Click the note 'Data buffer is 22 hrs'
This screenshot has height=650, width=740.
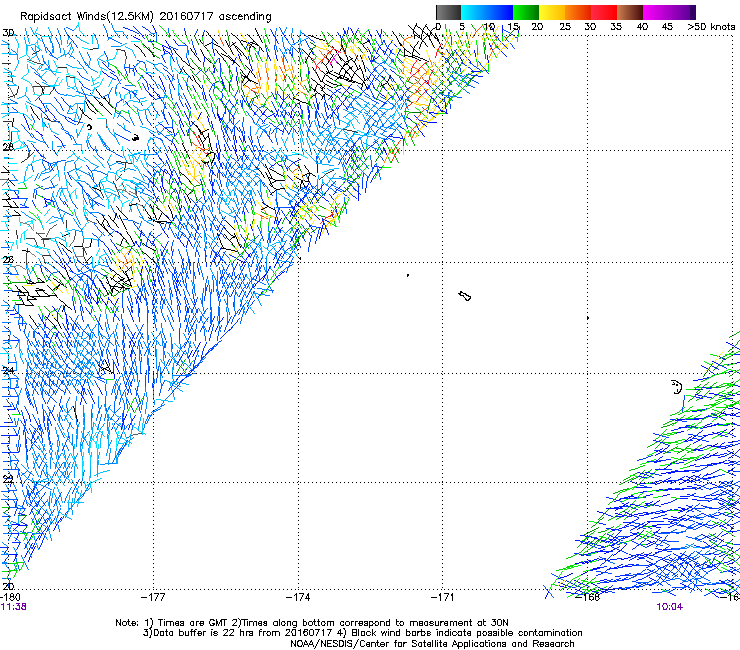[204, 633]
